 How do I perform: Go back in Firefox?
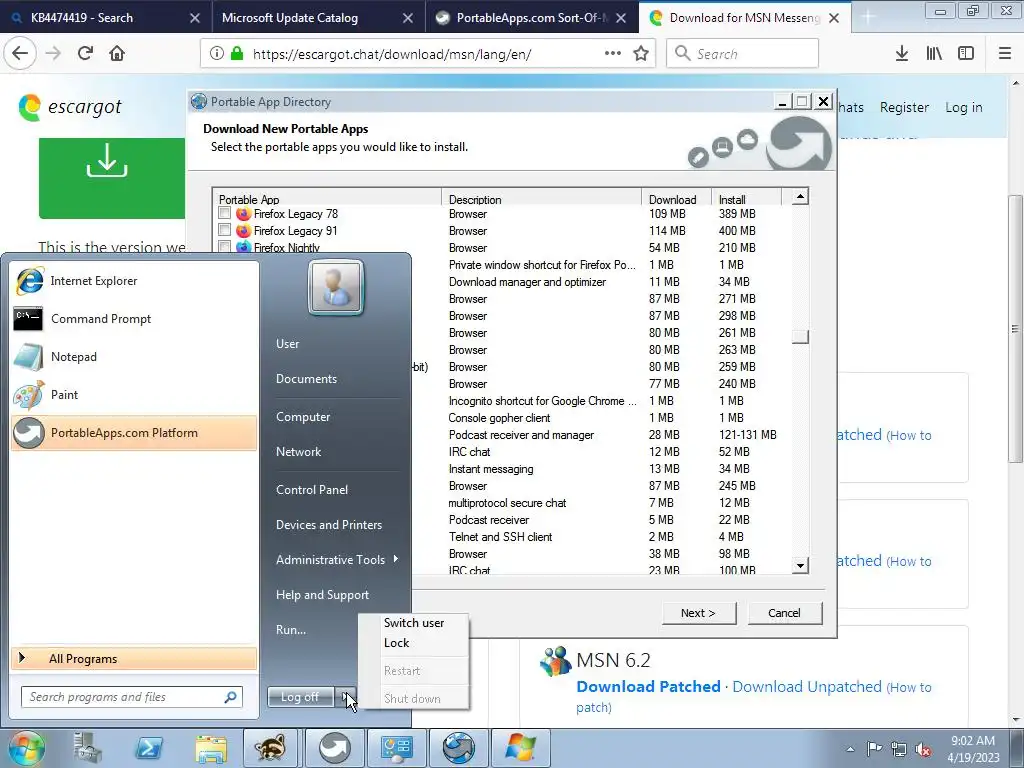pos(20,53)
